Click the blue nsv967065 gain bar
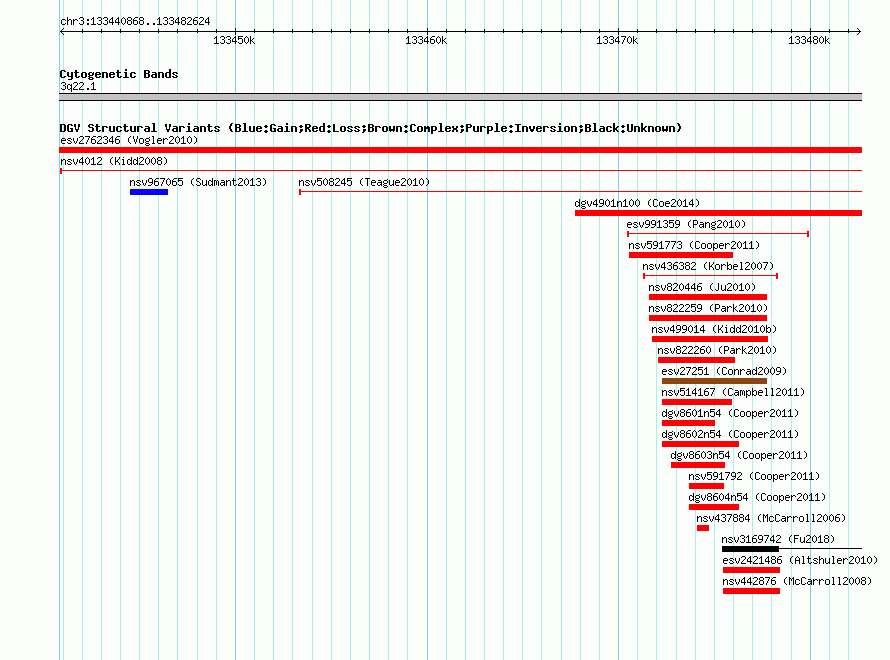Viewport: 890px width, 660px height. pos(149,192)
